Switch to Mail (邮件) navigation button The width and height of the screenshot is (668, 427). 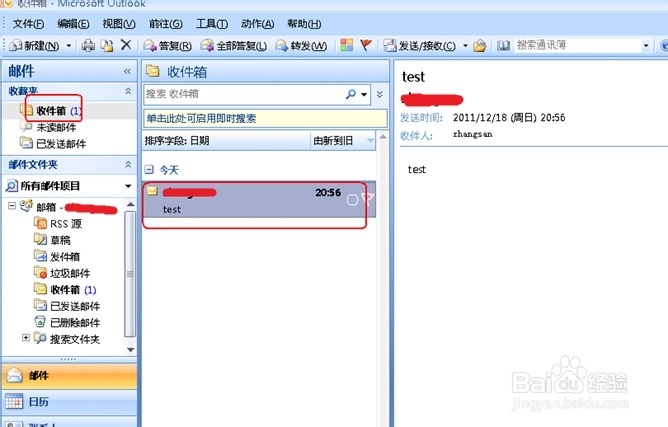(x=69, y=376)
